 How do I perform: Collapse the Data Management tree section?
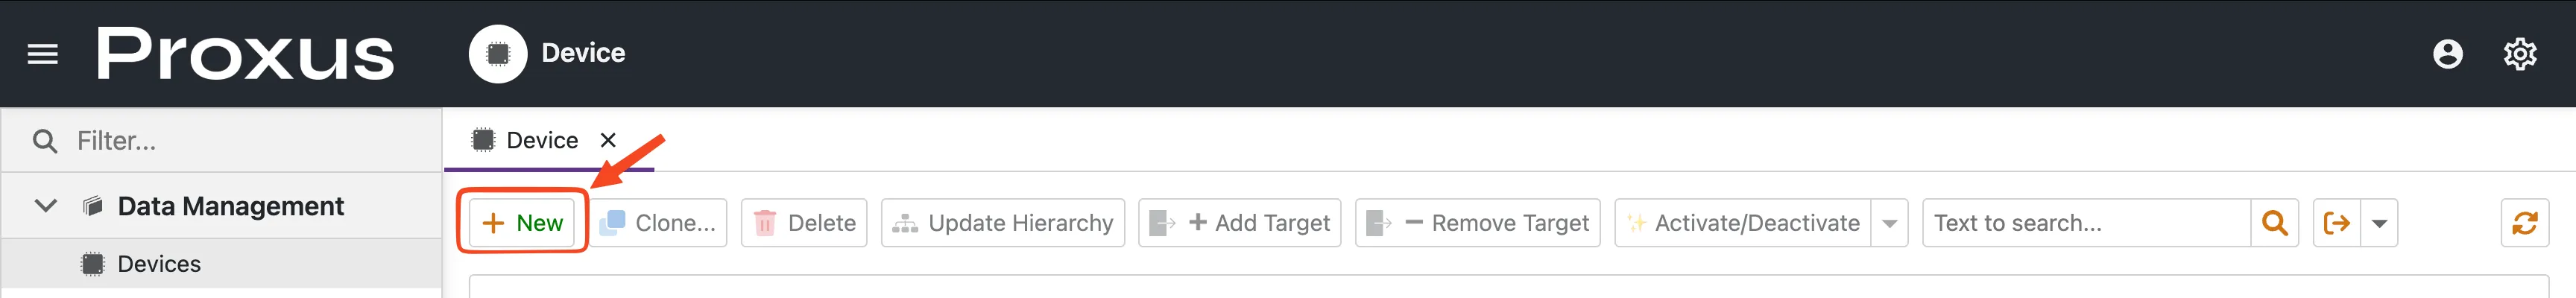(x=46, y=206)
